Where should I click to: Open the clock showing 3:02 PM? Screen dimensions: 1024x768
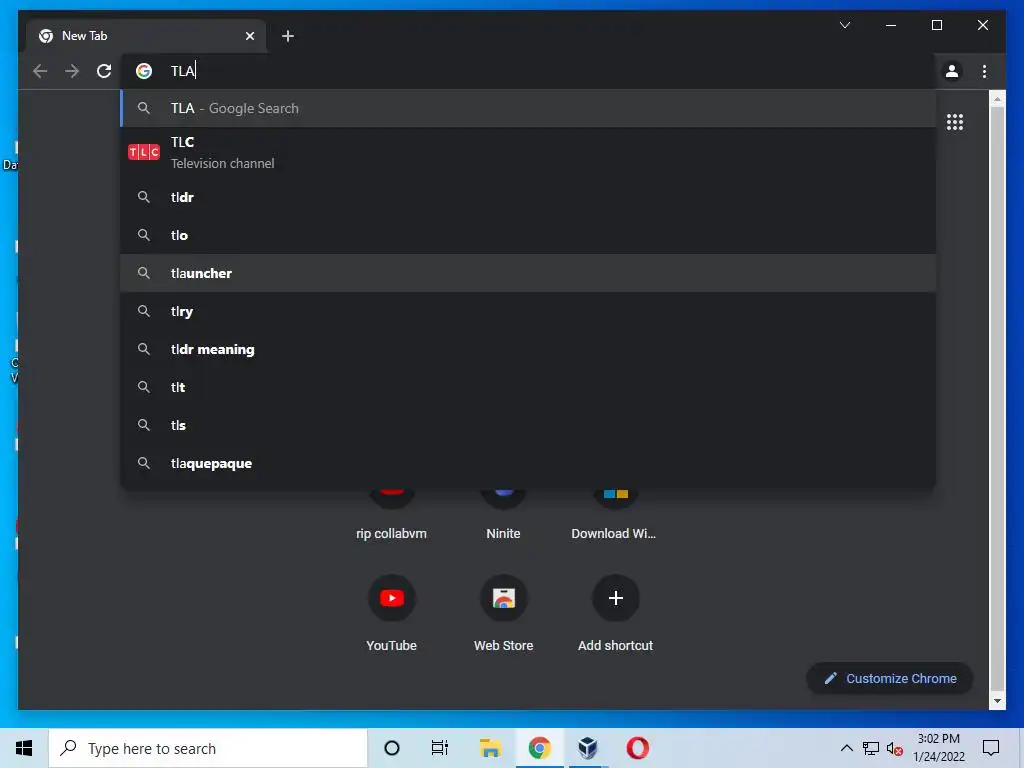[x=939, y=748]
